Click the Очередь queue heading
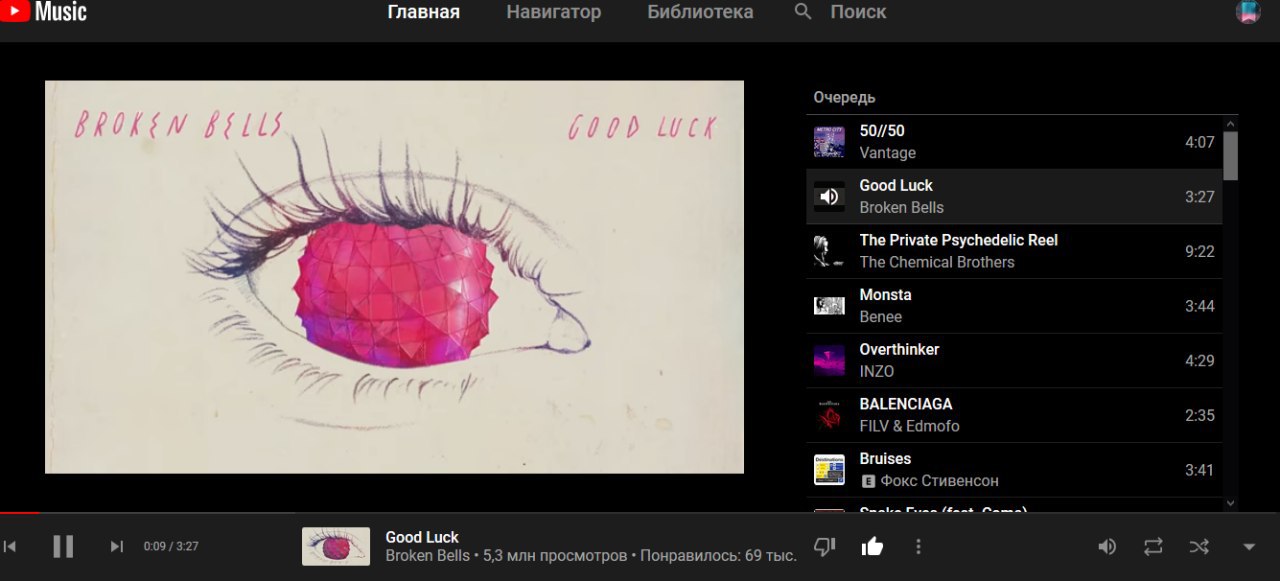 pos(844,97)
